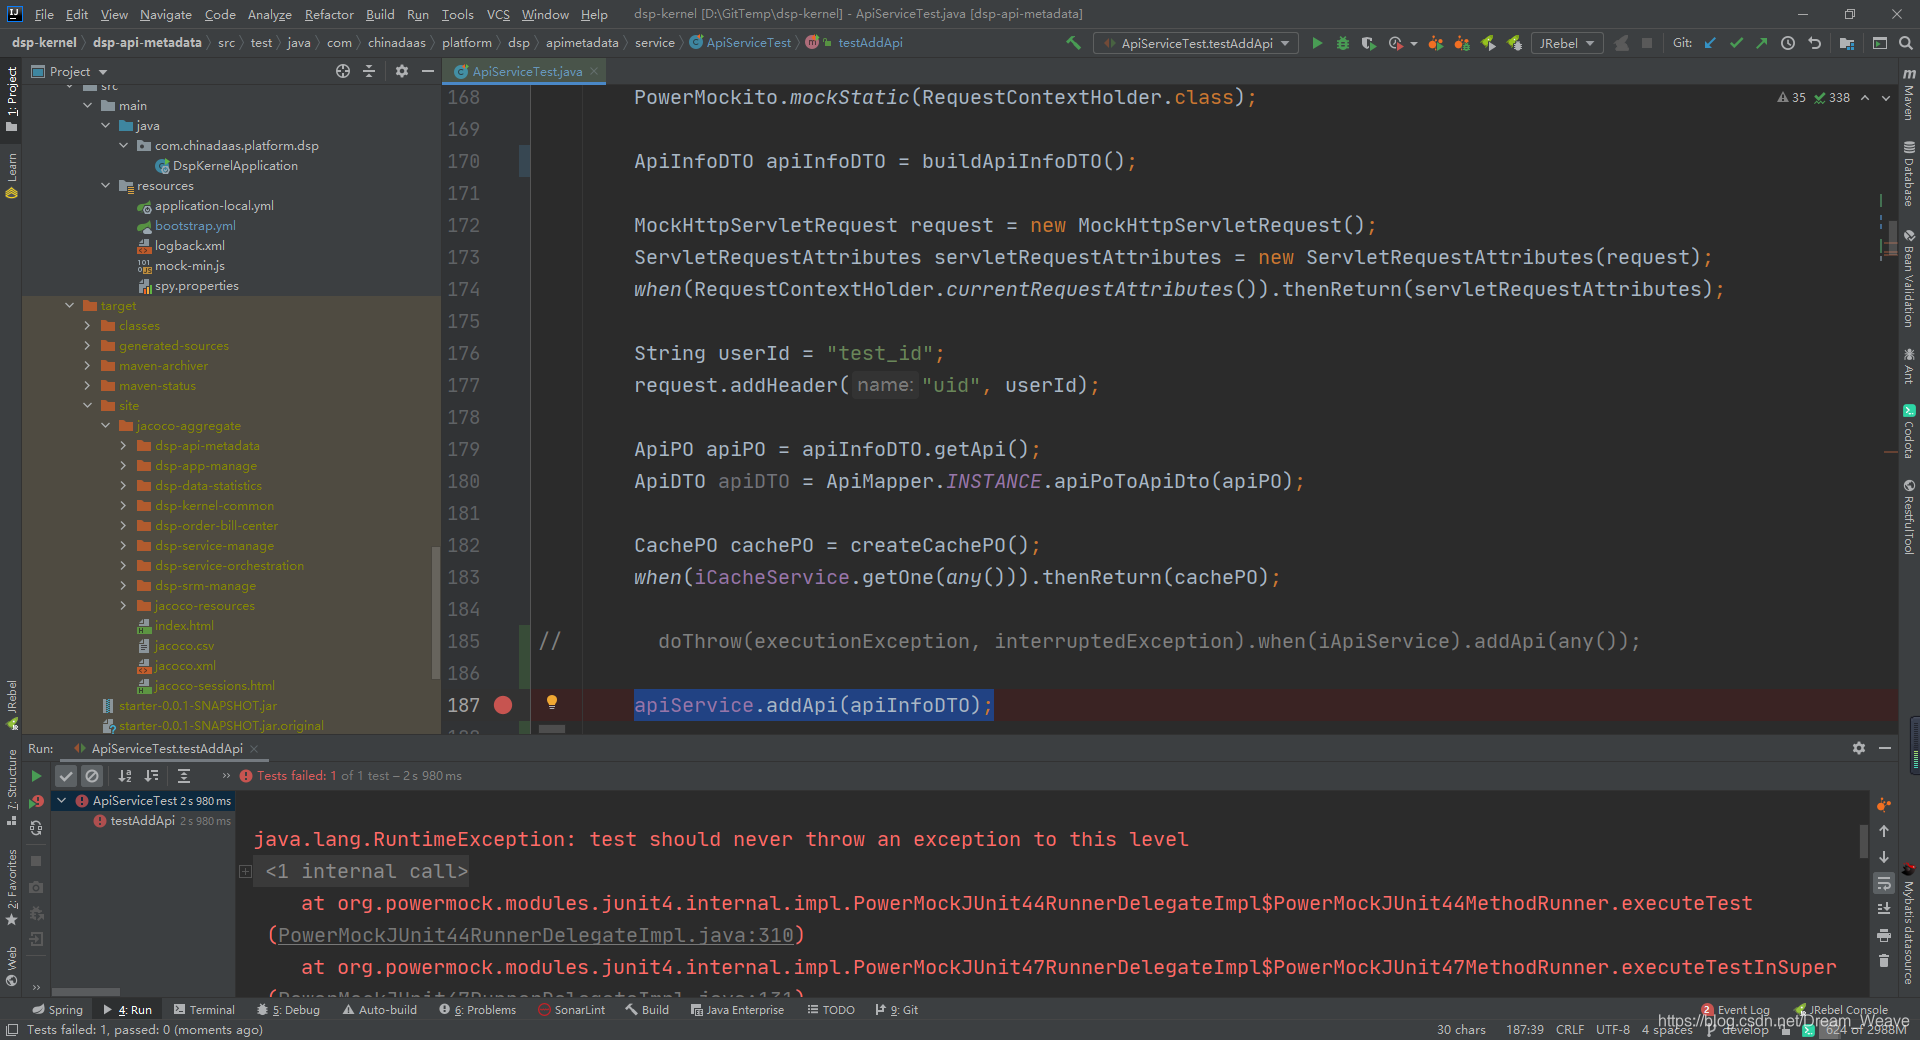Viewport: 1920px width, 1040px height.
Task: Toggle Show Ignored tests filter
Action: pyautogui.click(x=92, y=775)
